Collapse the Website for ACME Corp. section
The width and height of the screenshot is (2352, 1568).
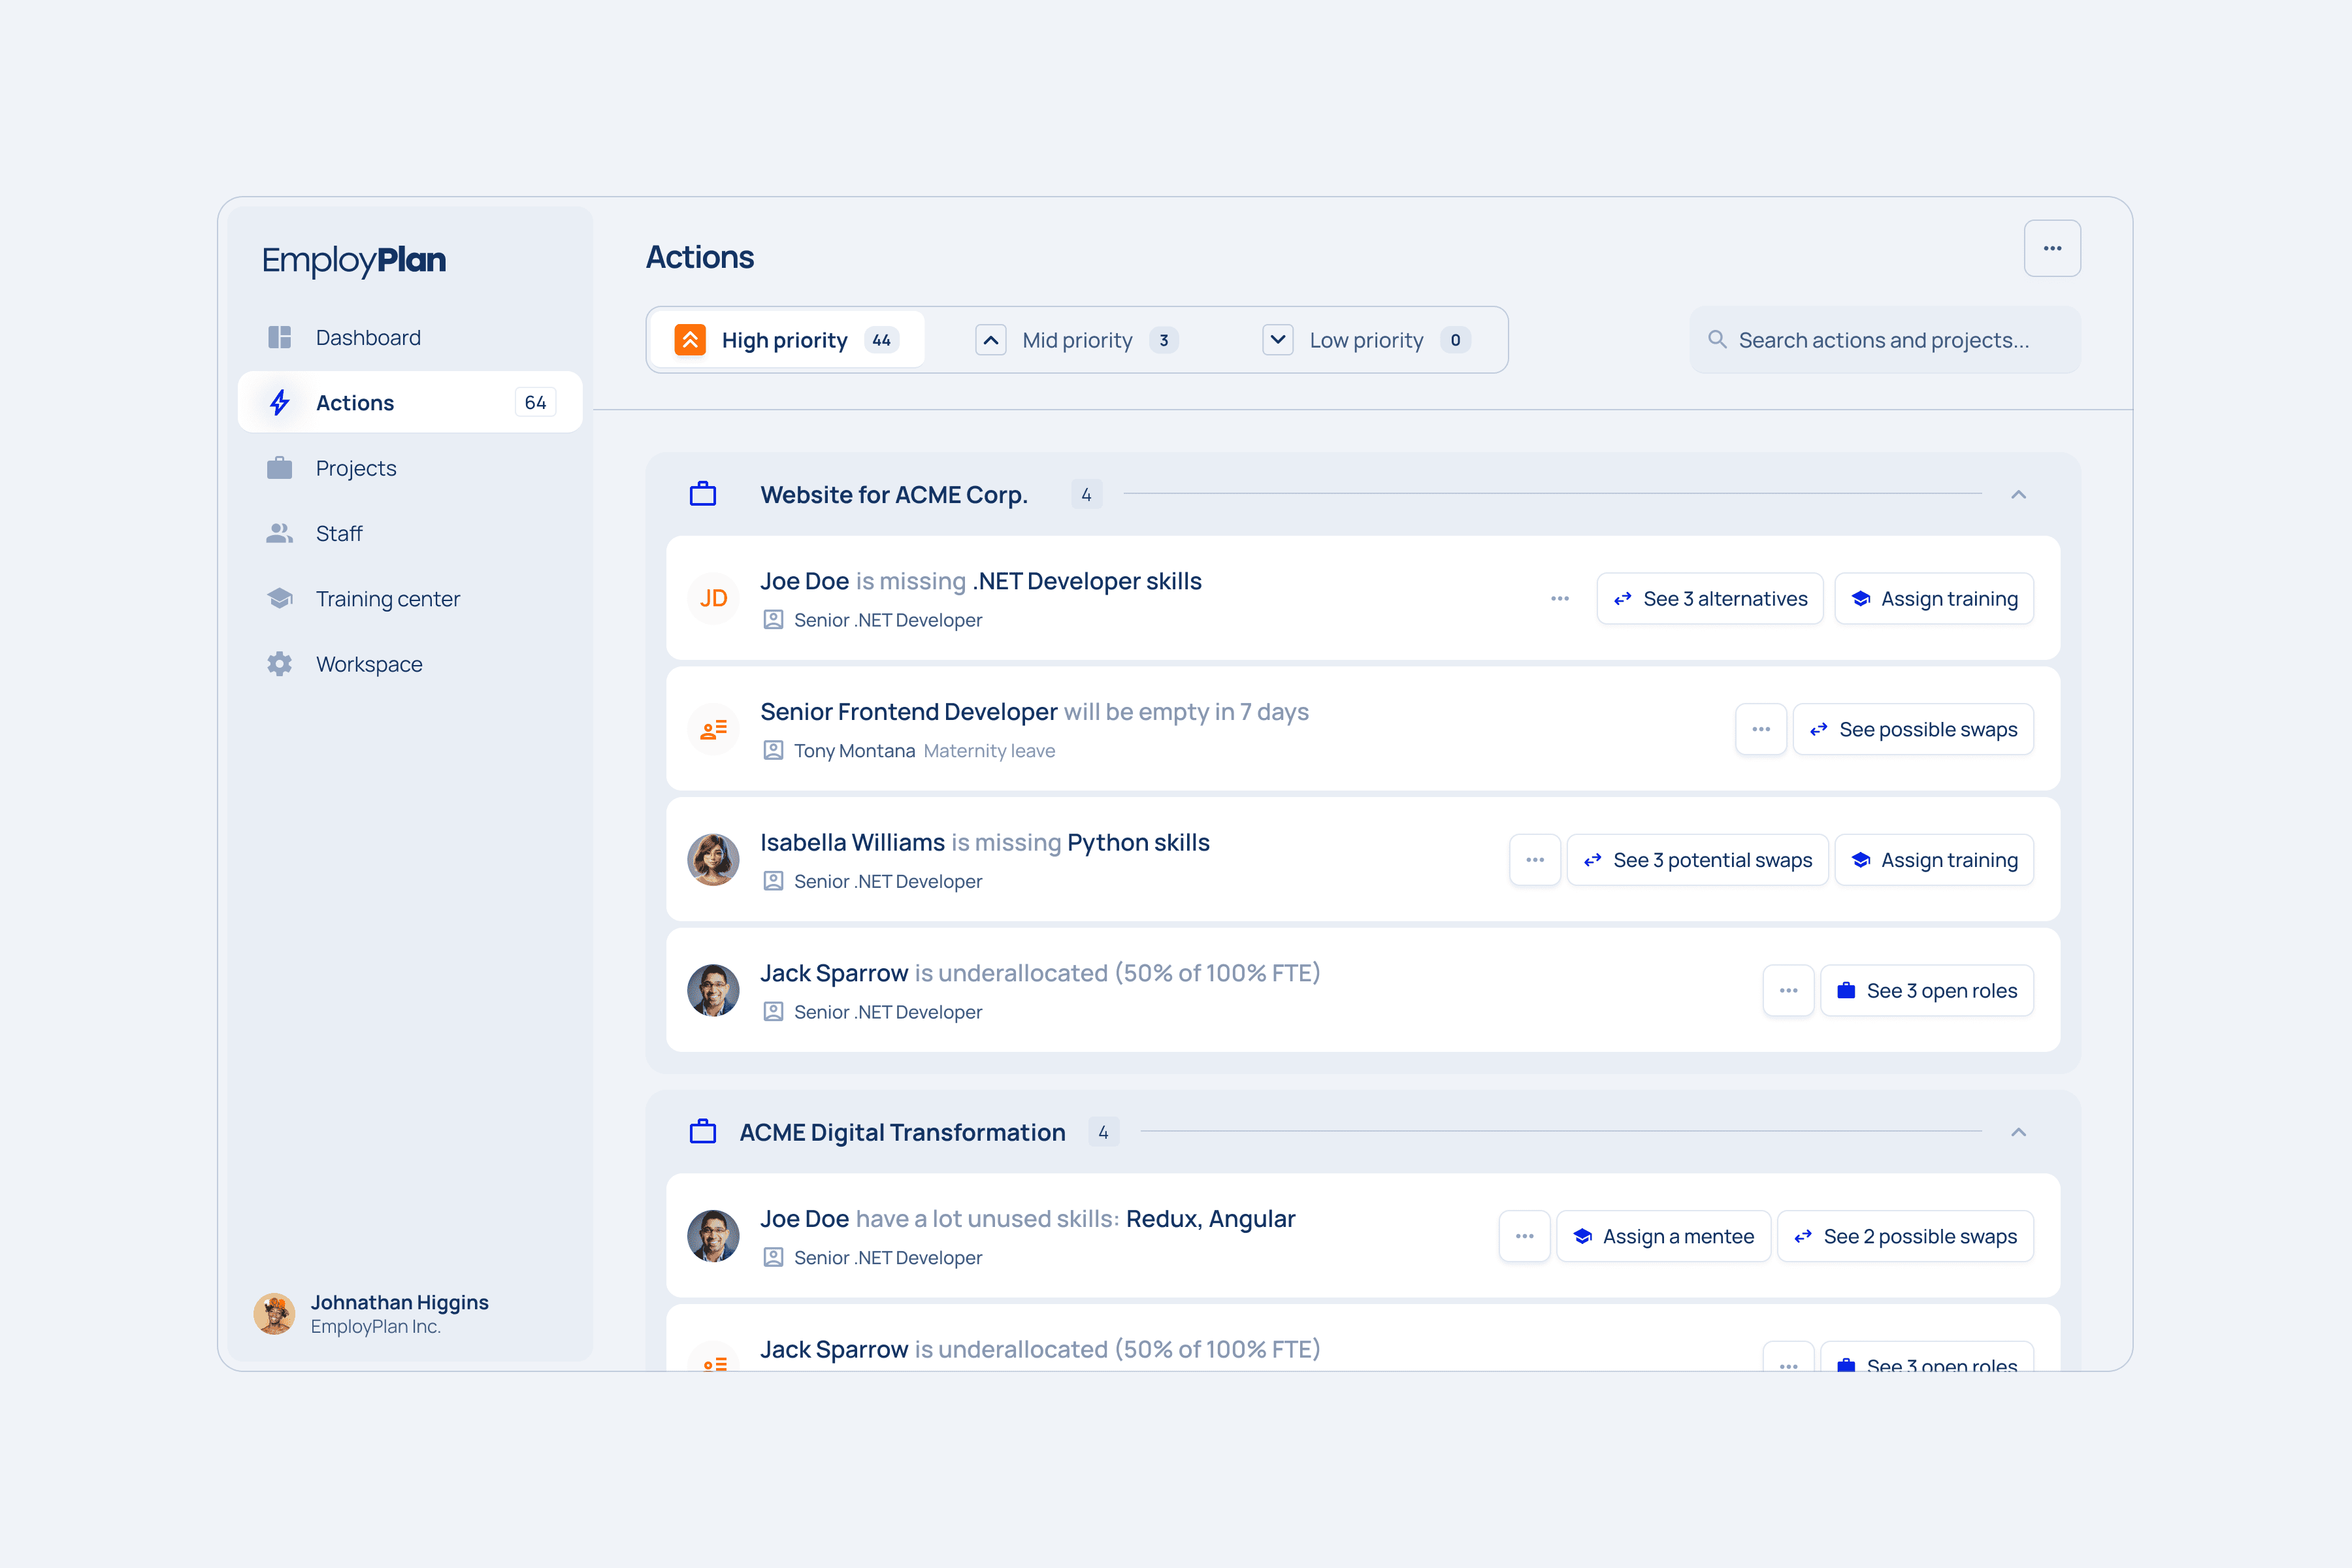click(2018, 494)
